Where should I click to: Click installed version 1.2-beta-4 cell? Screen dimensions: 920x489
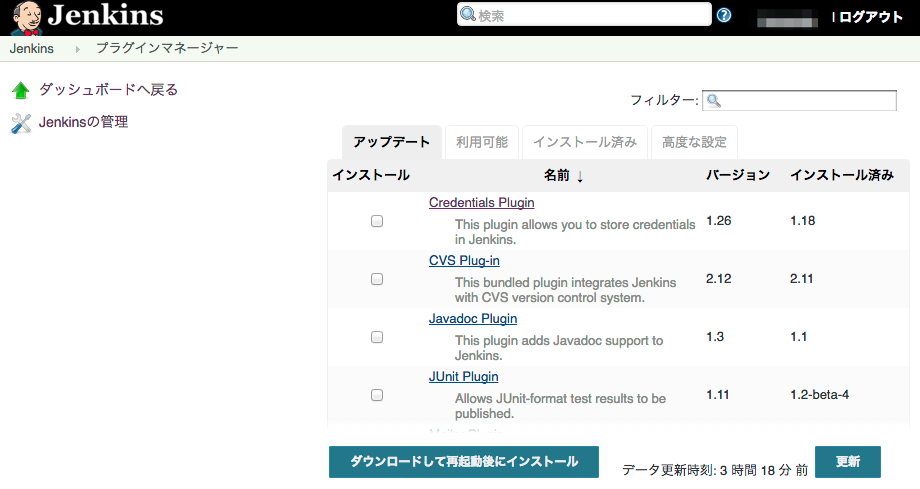click(x=820, y=395)
